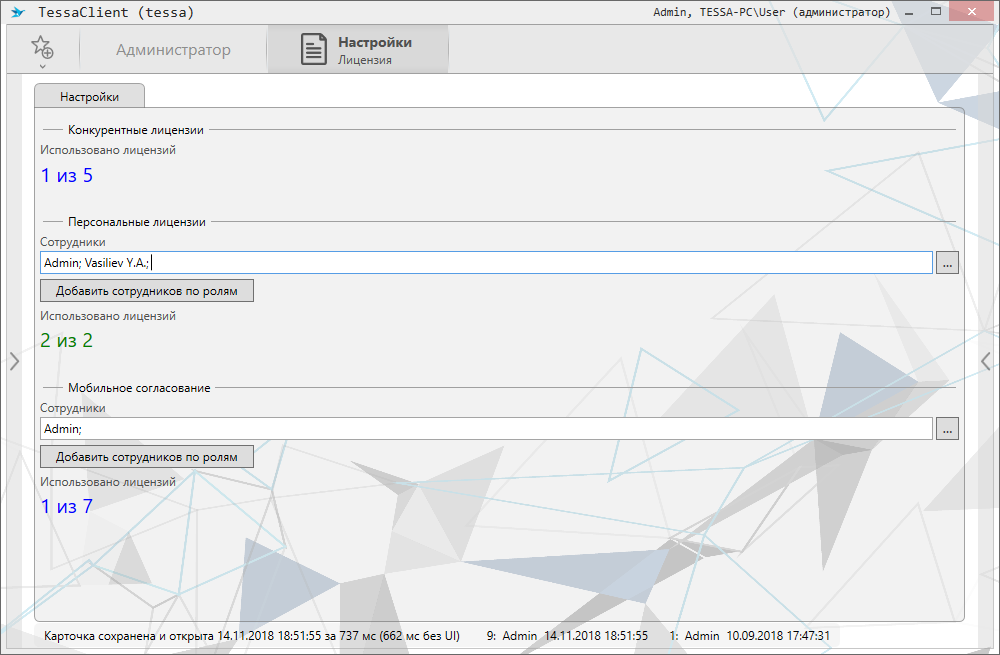Expand the left side panel arrow

pos(13,361)
